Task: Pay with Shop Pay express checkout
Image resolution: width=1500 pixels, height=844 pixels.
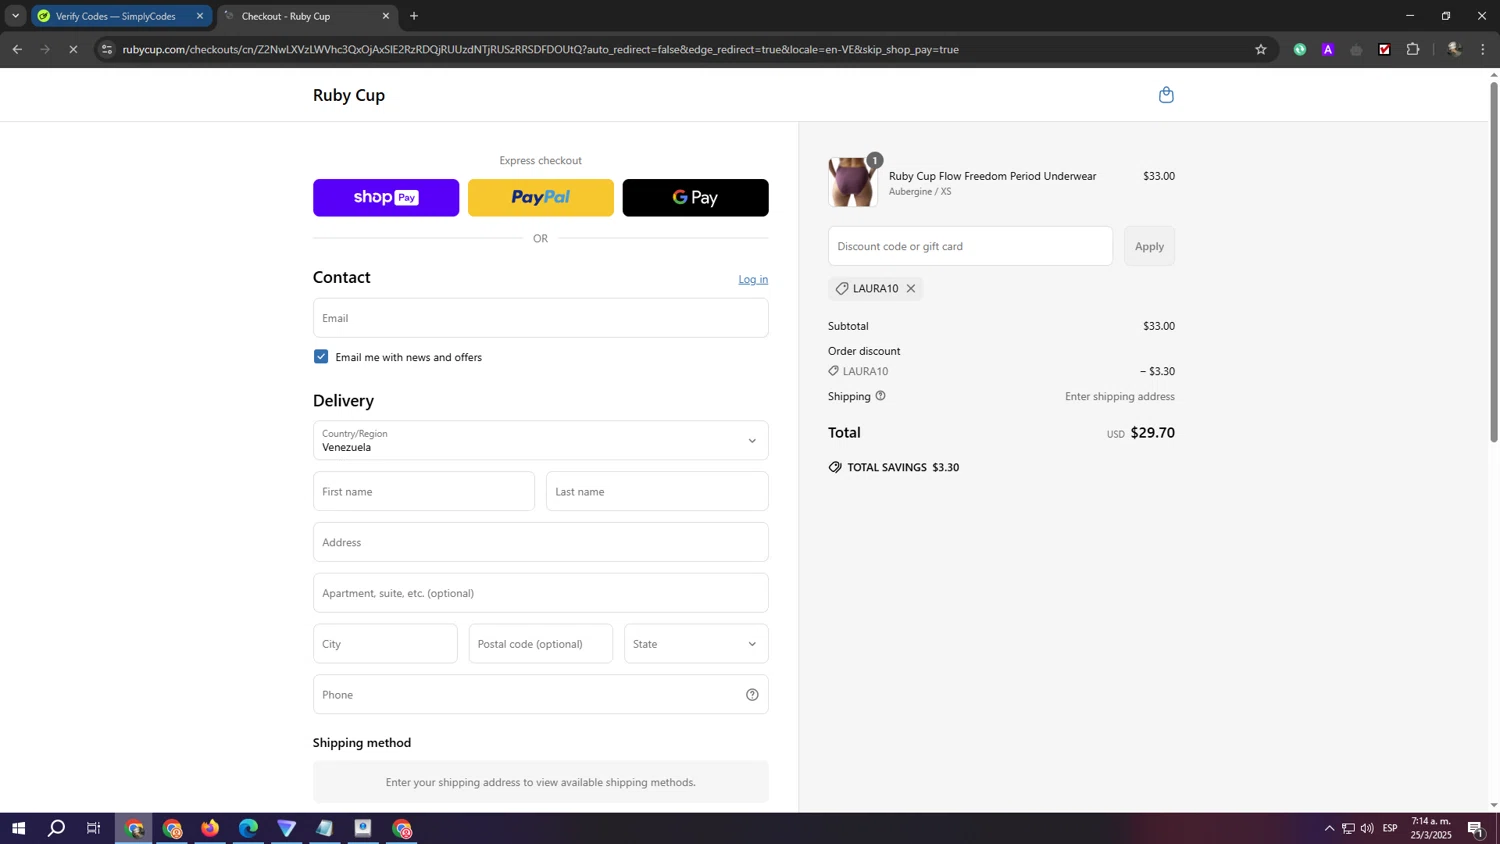Action: (x=386, y=198)
